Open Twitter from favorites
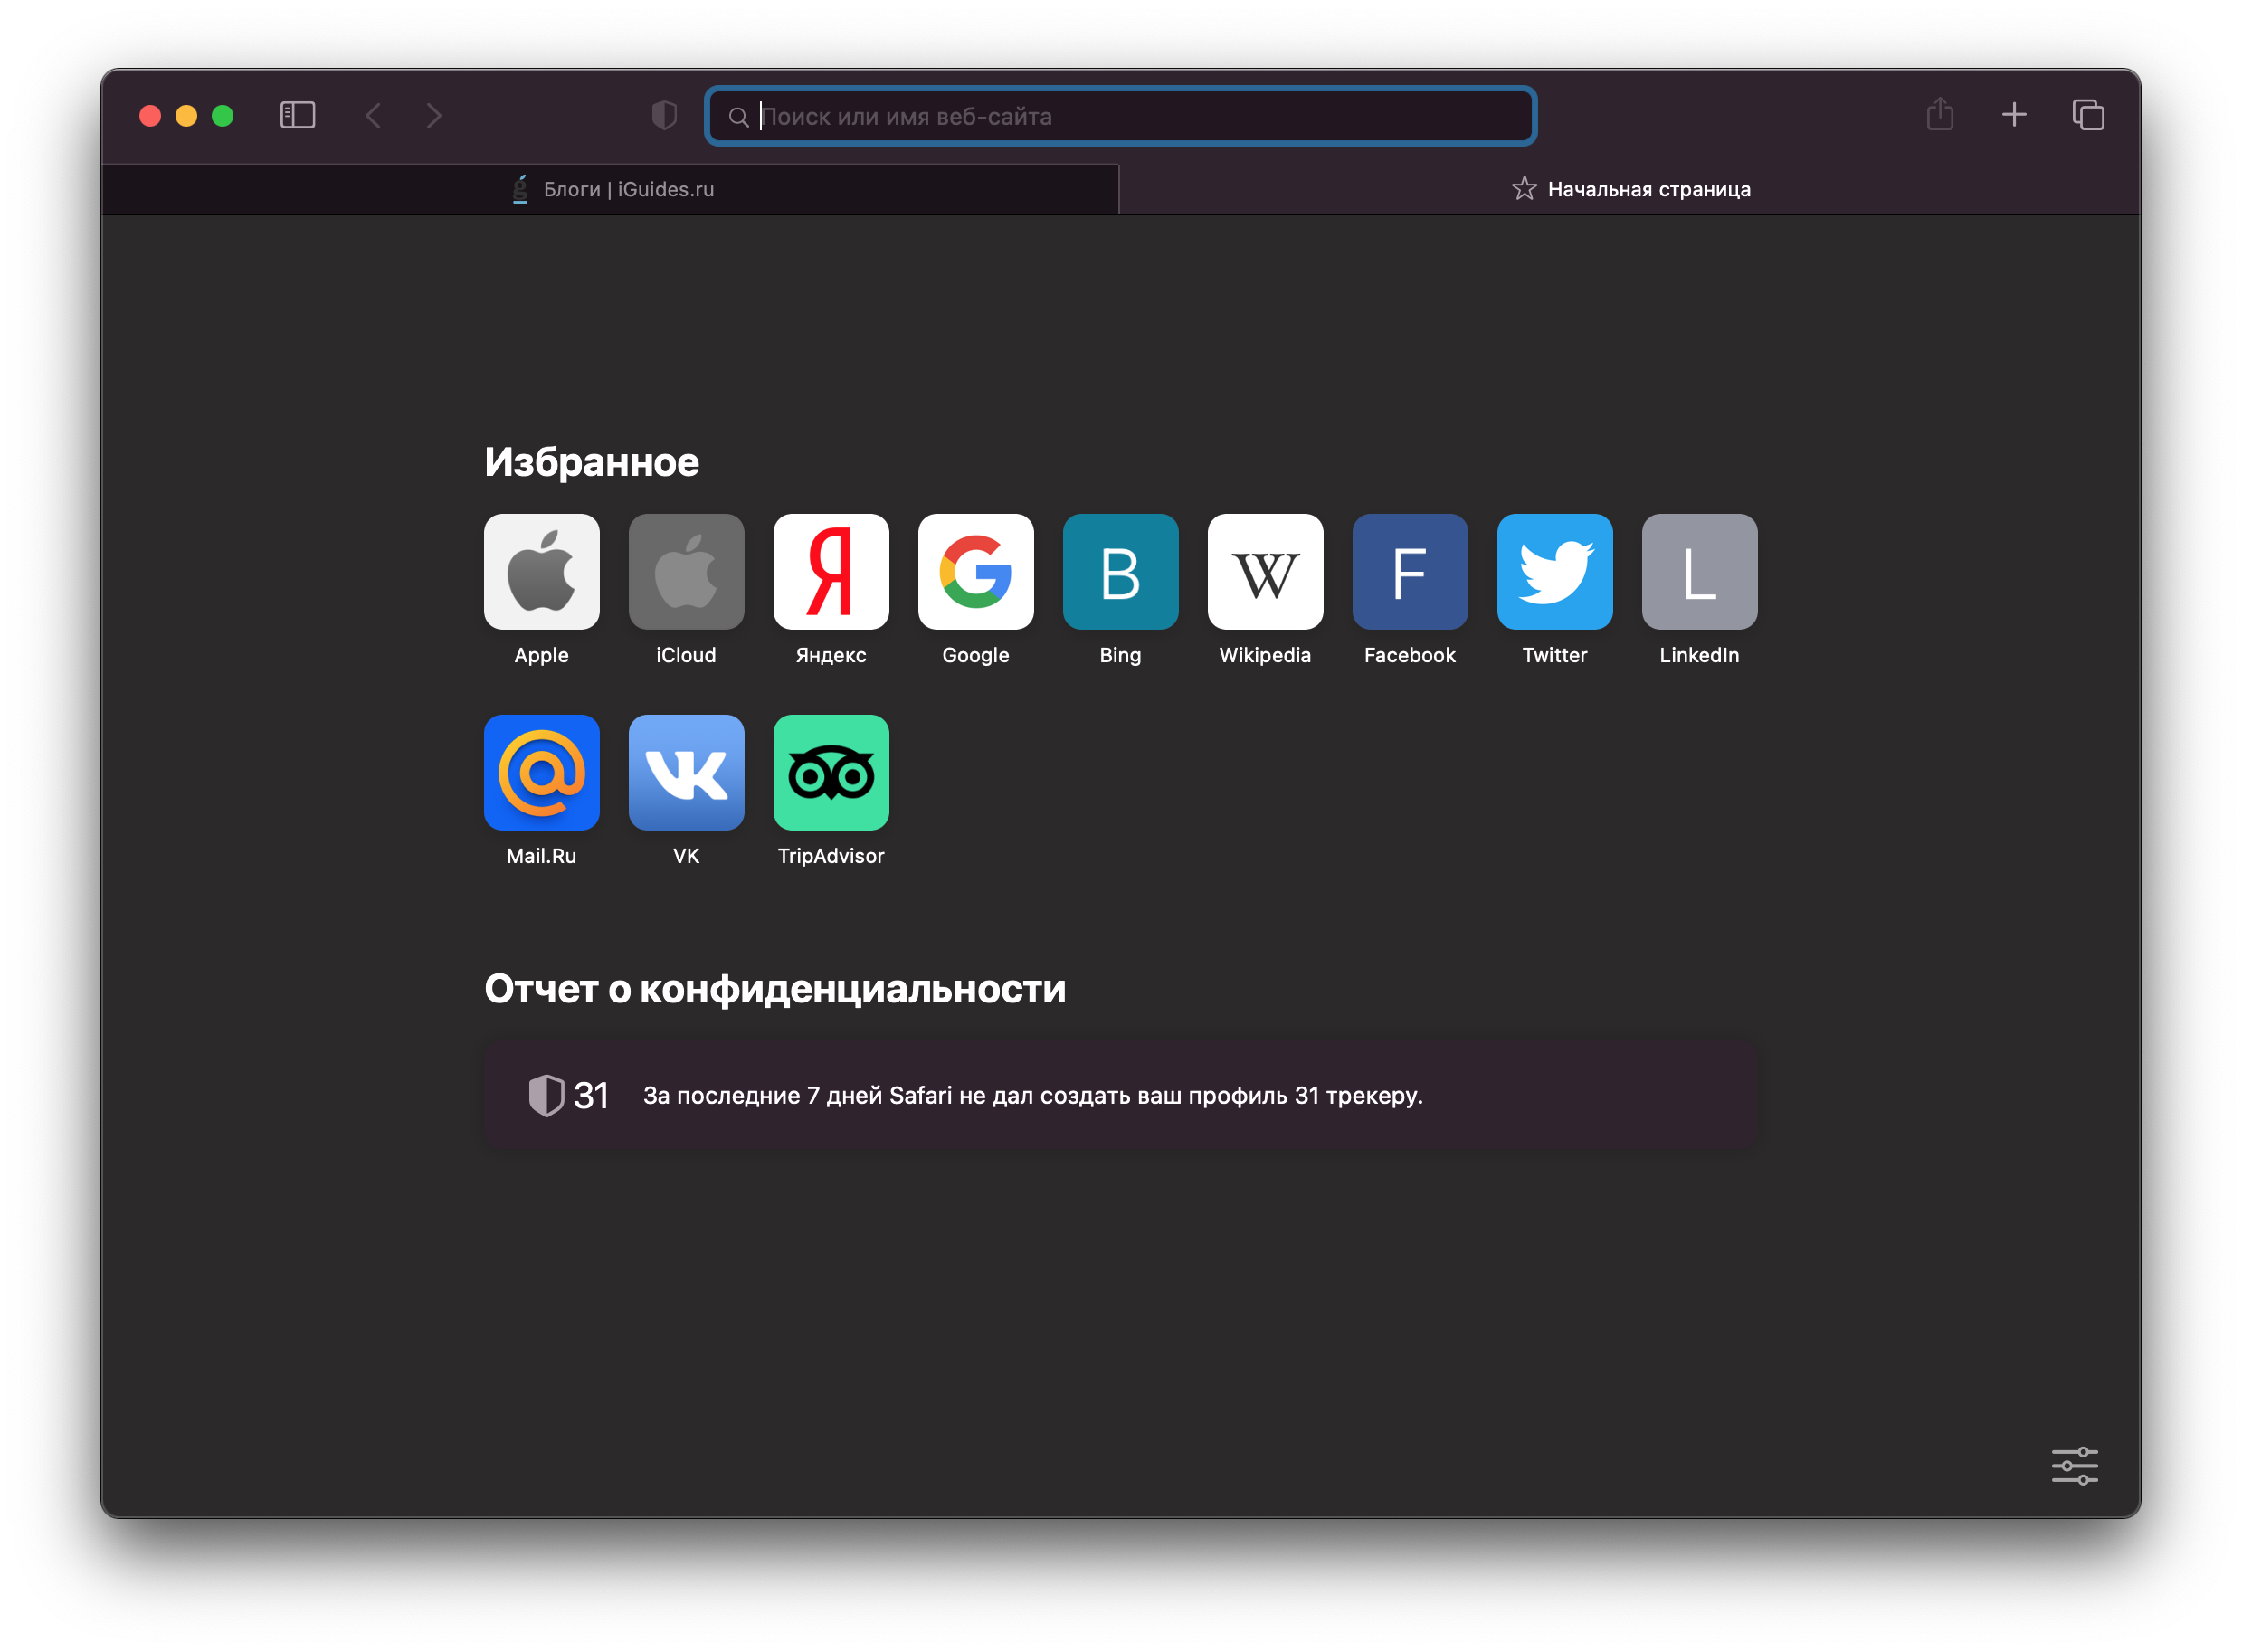Screen dimensions: 2242x1652 (x=1554, y=572)
